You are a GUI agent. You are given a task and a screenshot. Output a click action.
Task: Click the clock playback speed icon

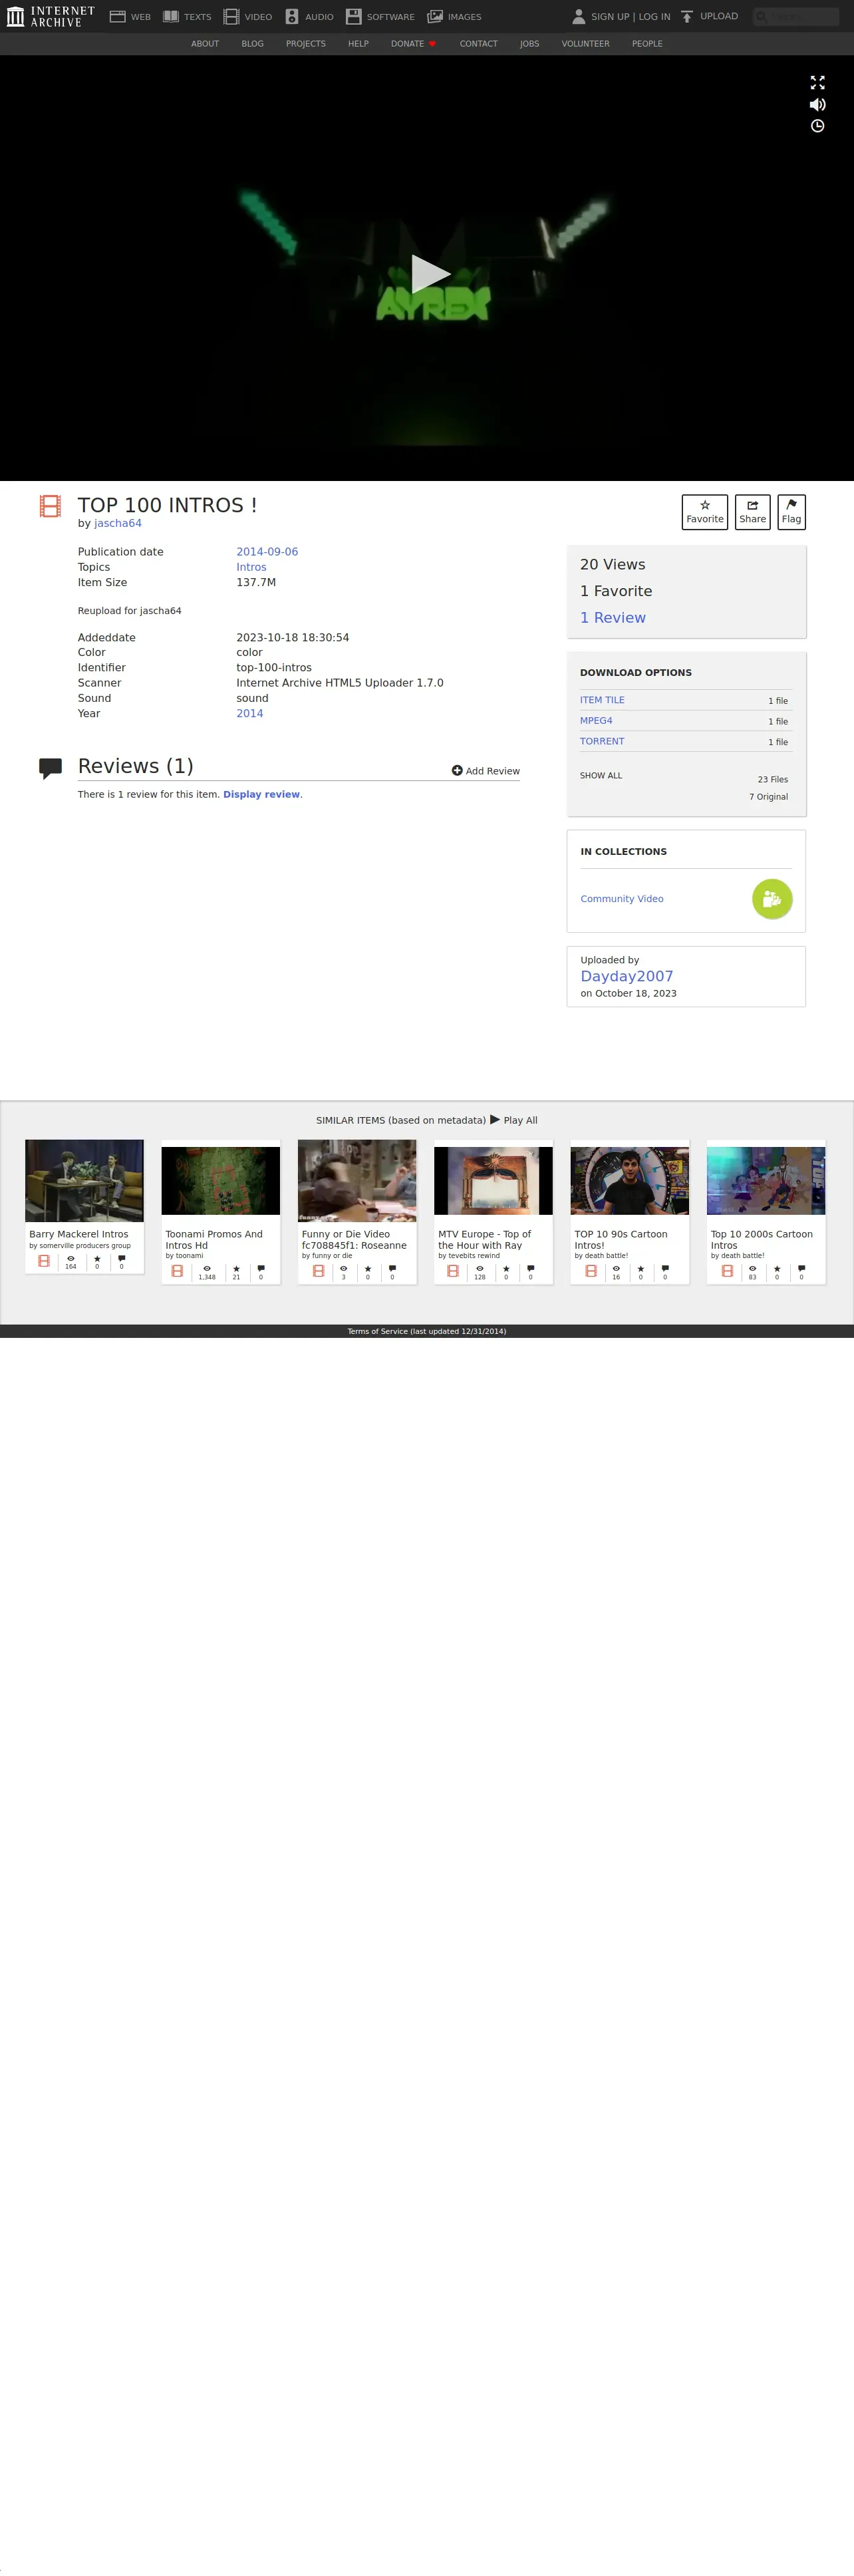tap(817, 126)
